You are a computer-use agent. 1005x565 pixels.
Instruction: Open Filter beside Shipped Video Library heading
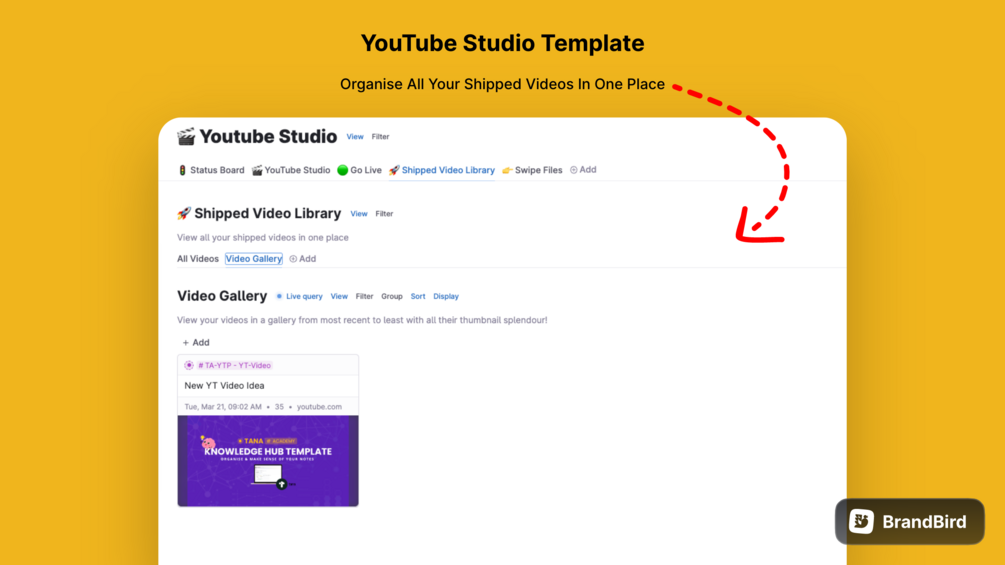coord(385,214)
